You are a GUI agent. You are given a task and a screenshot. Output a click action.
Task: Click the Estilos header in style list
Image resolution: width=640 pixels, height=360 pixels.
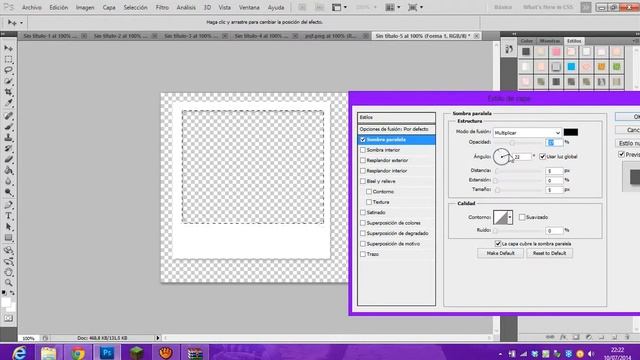click(x=396, y=118)
